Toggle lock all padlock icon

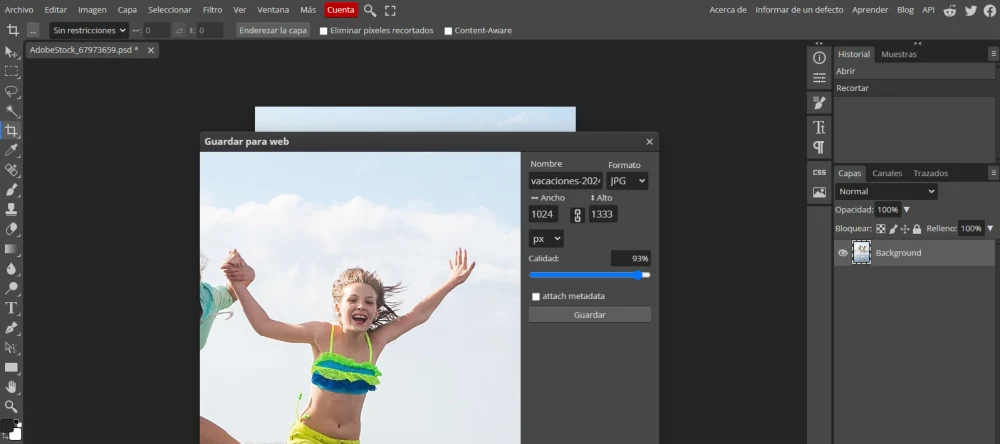pyautogui.click(x=916, y=228)
